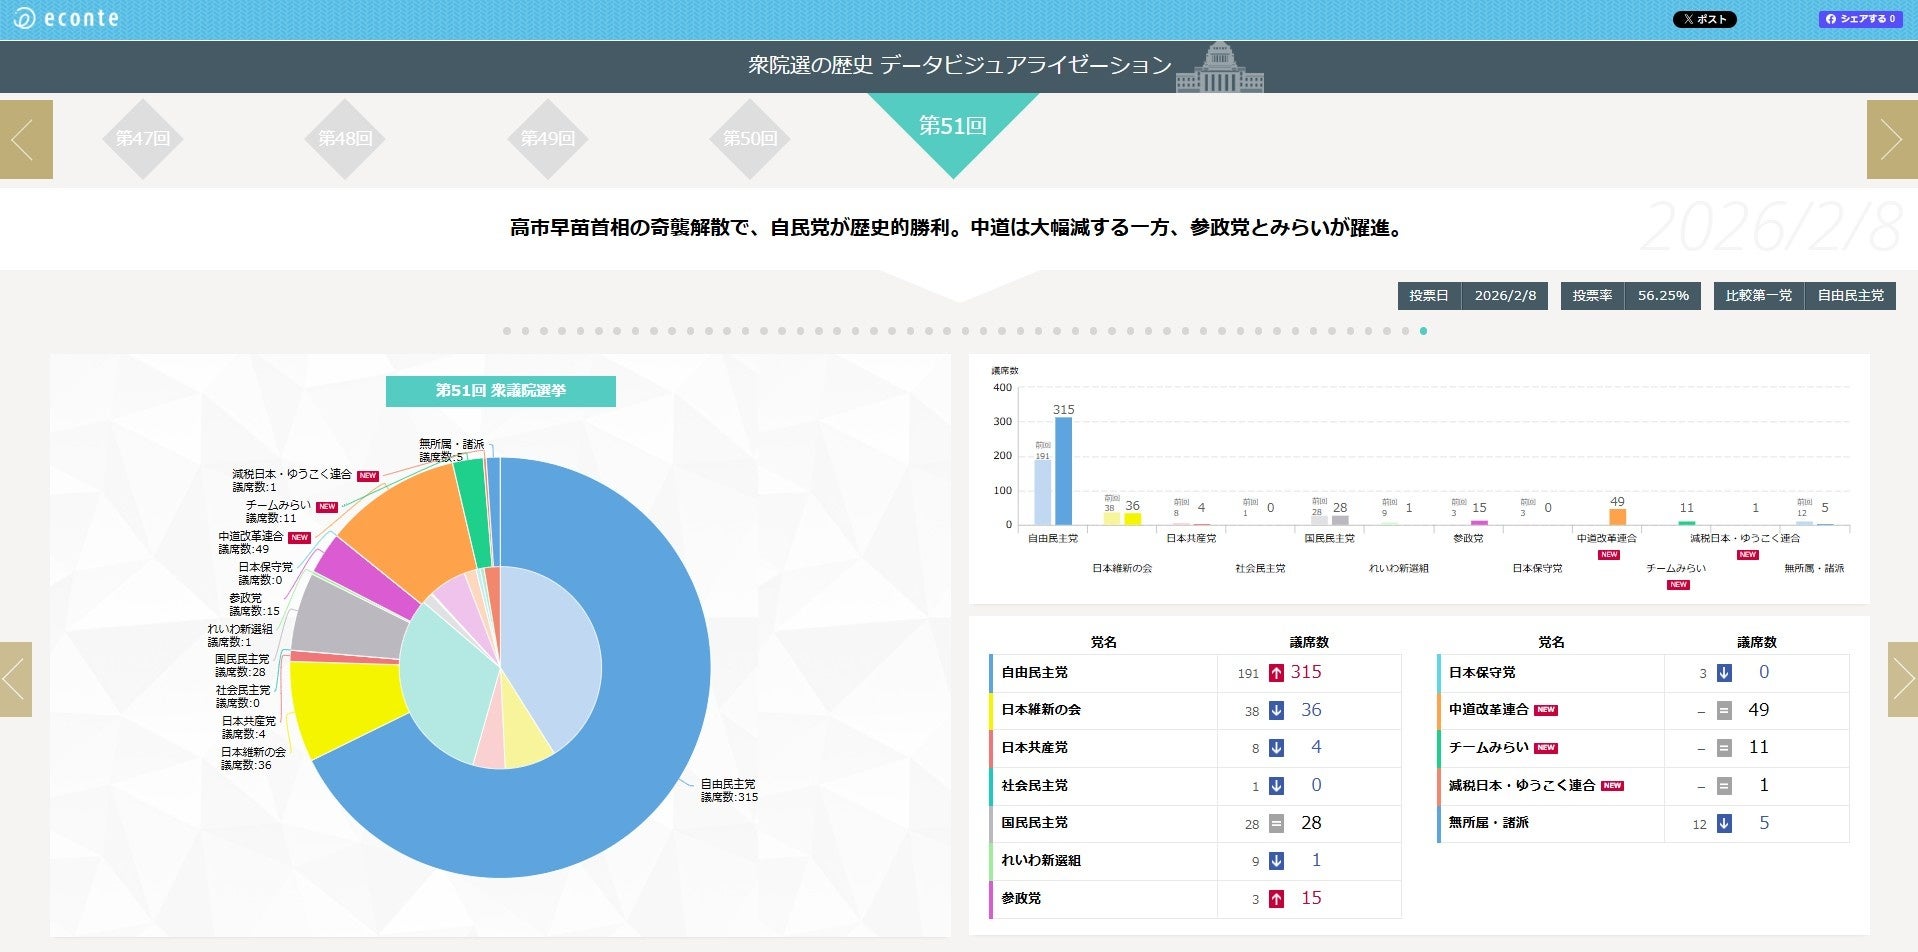Click the last teal pagination dot
The image size is (1918, 952).
(1423, 331)
